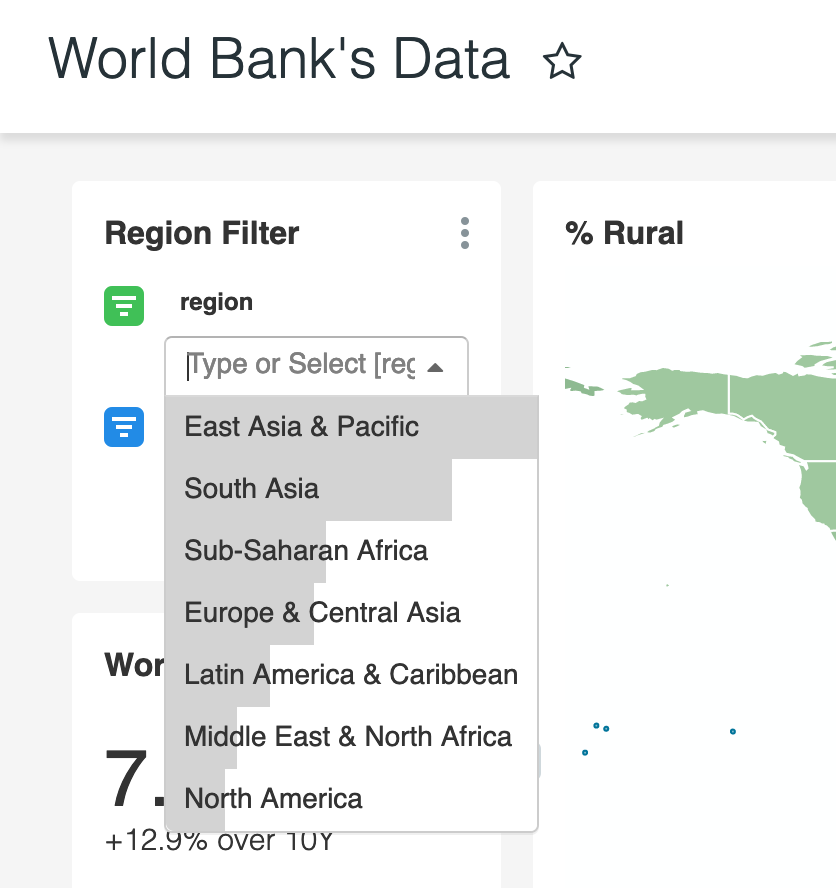Viewport: 836px width, 888px height.
Task: Open the region combo box field
Action: (x=300, y=365)
